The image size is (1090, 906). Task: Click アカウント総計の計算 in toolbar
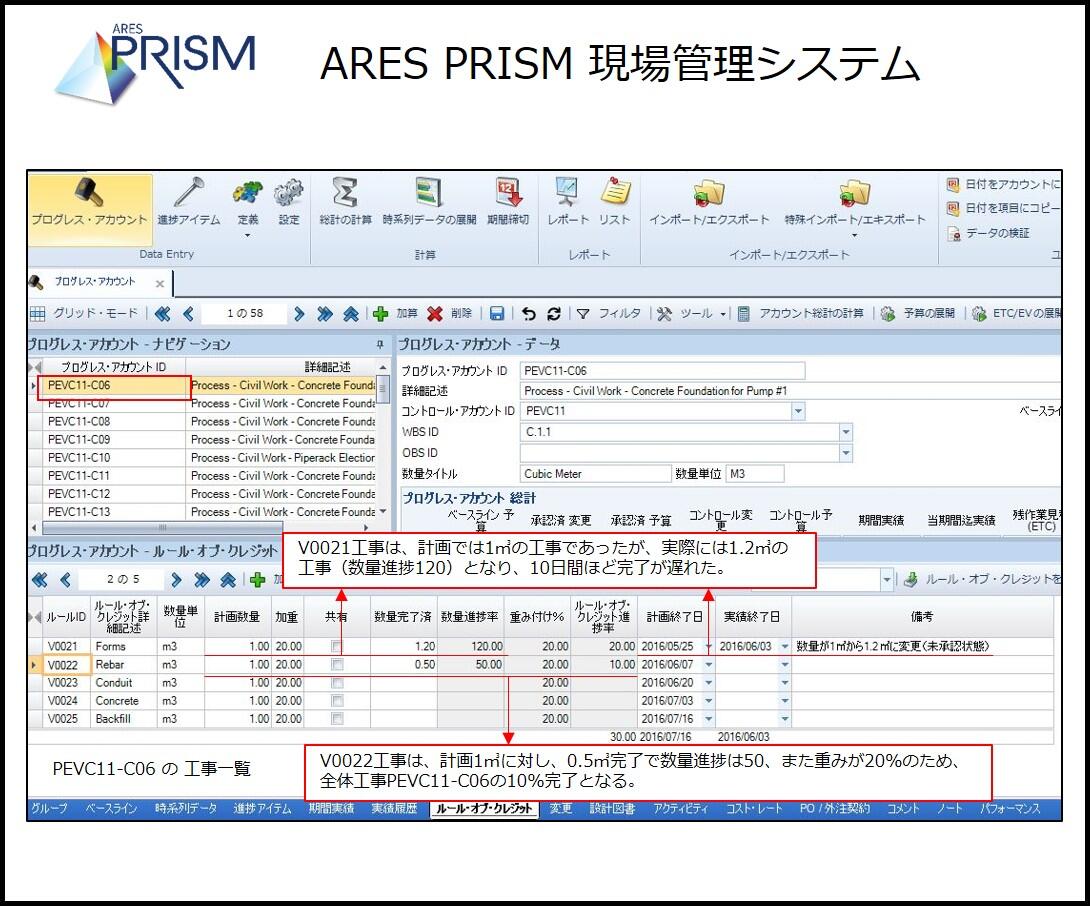pyautogui.click(x=800, y=314)
